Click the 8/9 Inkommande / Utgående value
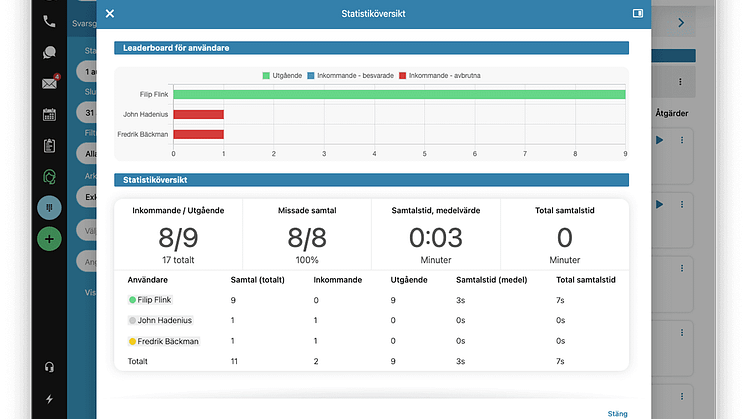Image resolution: width=746 pixels, height=419 pixels. (x=178, y=238)
